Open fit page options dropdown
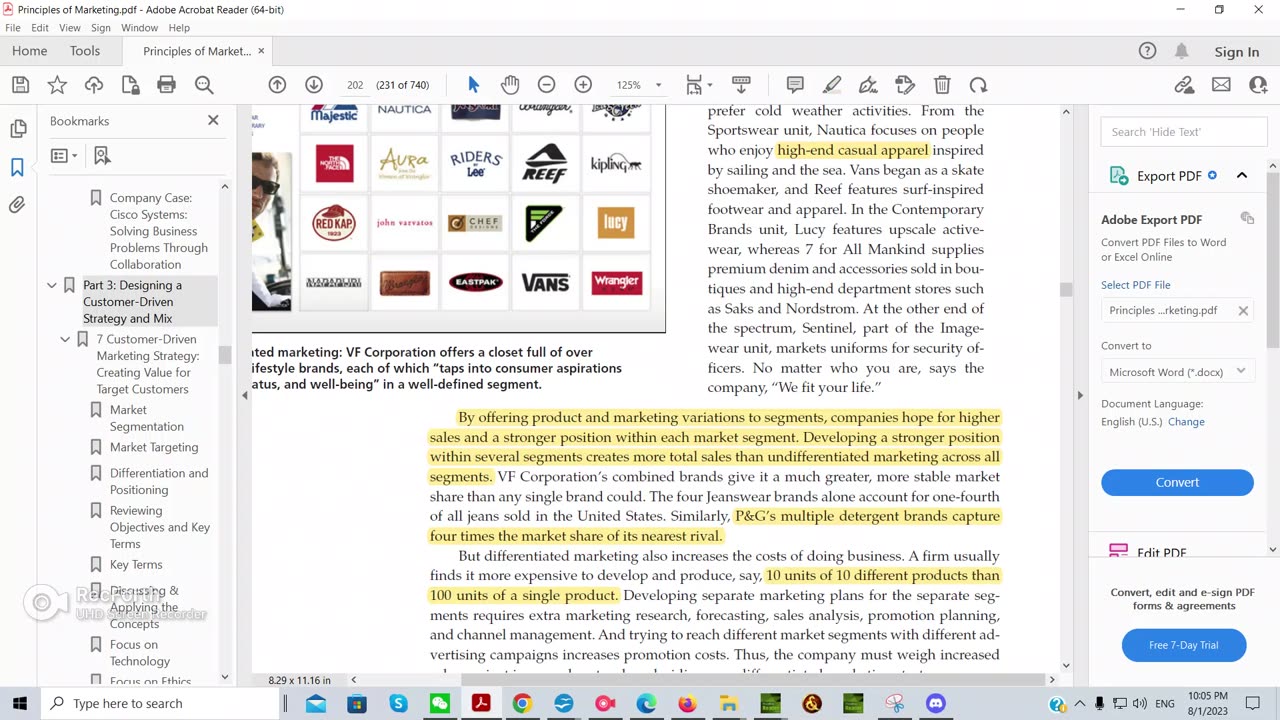 pos(699,85)
